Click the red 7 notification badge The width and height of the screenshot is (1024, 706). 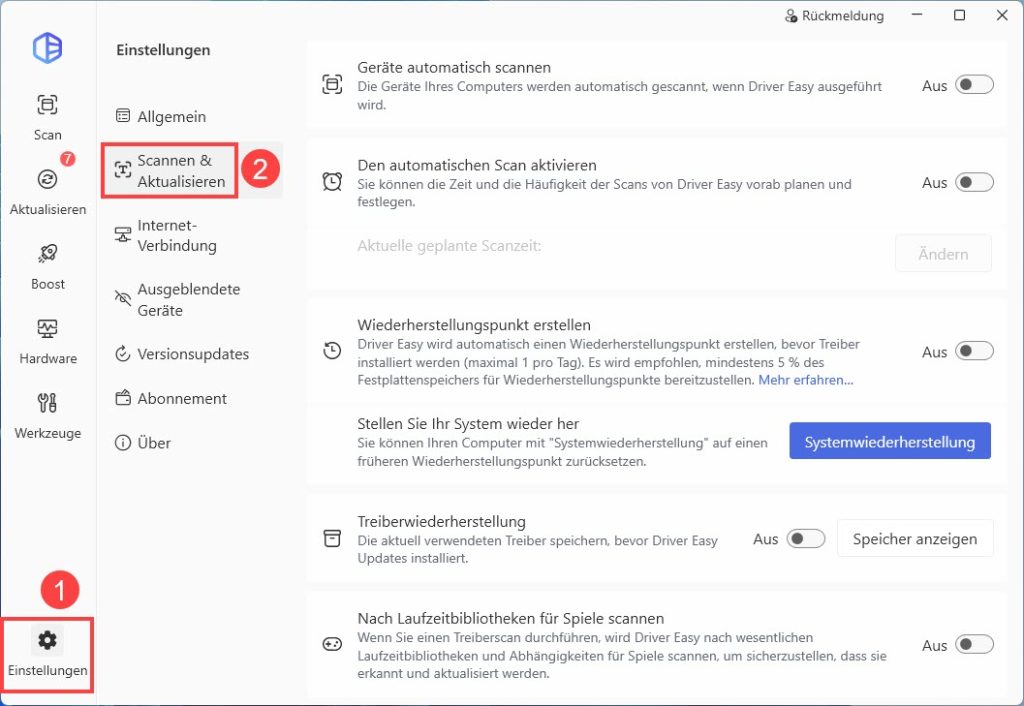pos(67,159)
